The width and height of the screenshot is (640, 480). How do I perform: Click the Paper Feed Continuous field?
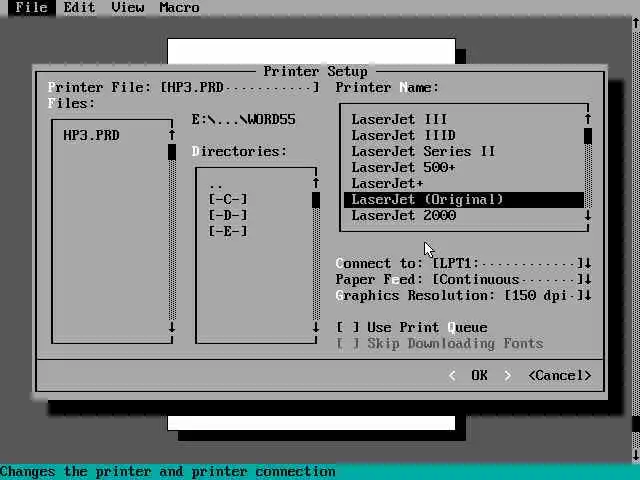[507, 280]
